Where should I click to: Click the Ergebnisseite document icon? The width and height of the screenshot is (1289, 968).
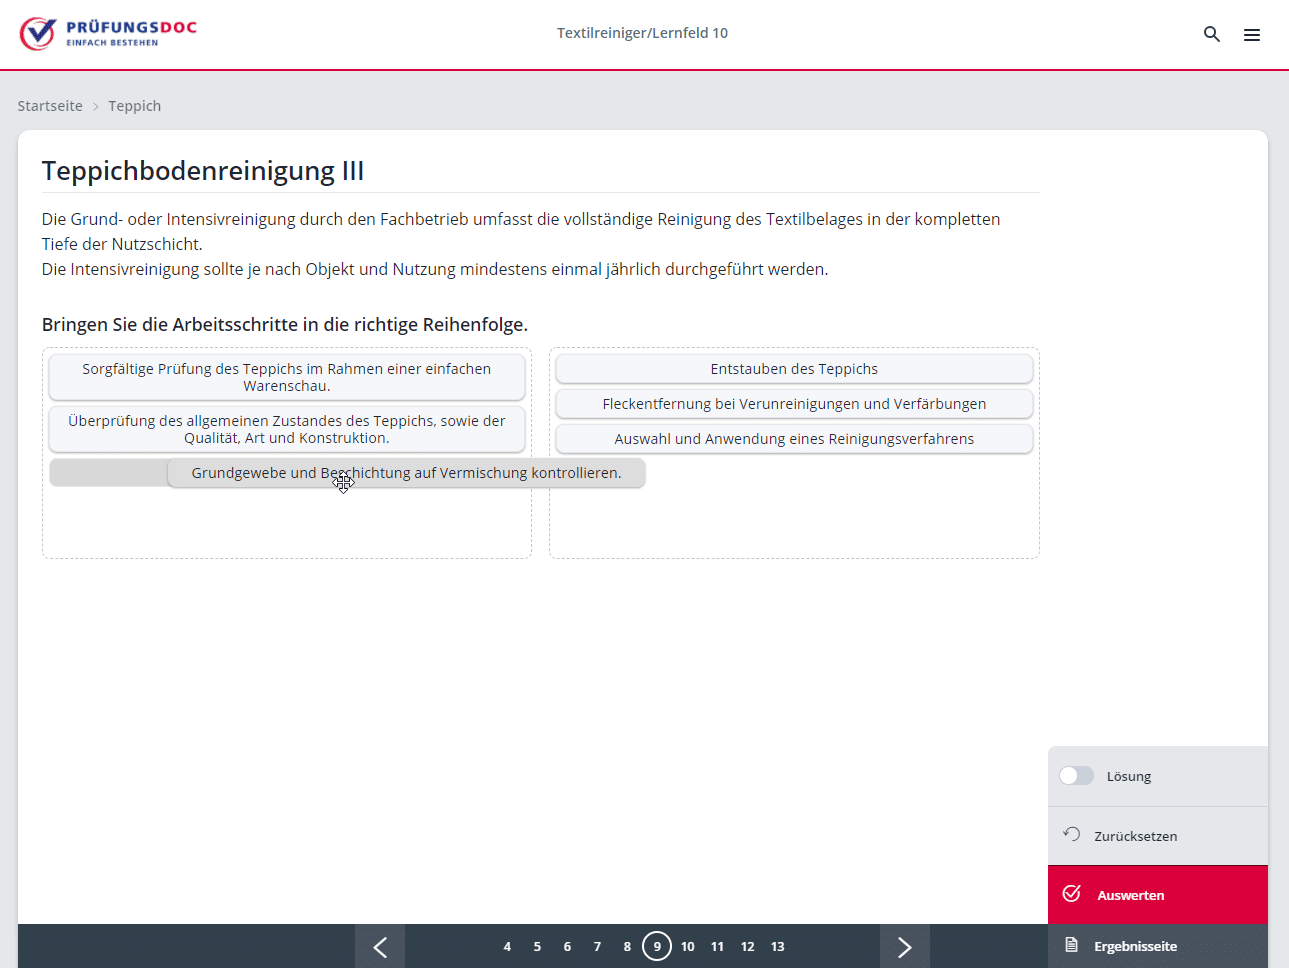(1071, 945)
